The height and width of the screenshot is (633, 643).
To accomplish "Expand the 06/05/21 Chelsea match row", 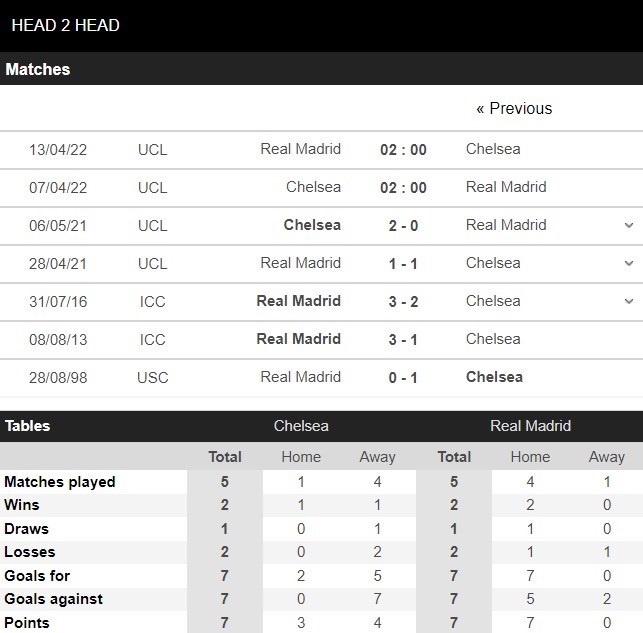I will click(628, 225).
